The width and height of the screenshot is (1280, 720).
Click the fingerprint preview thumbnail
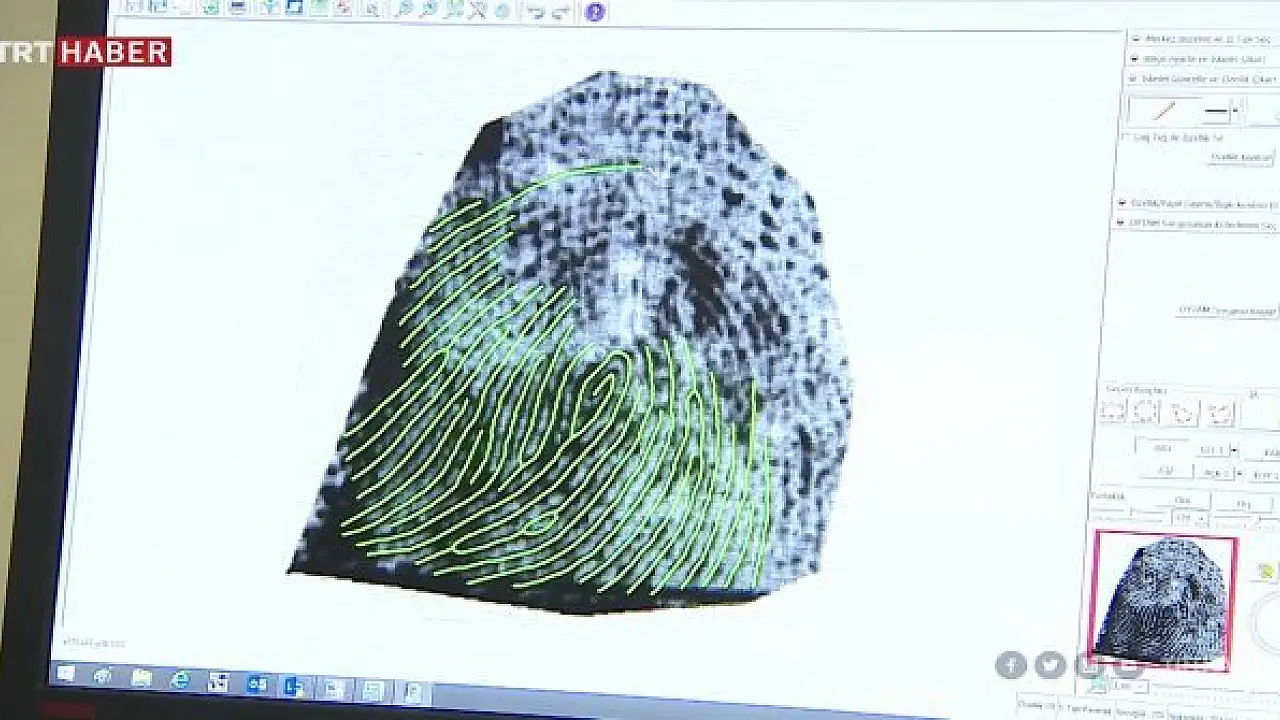coord(1163,601)
